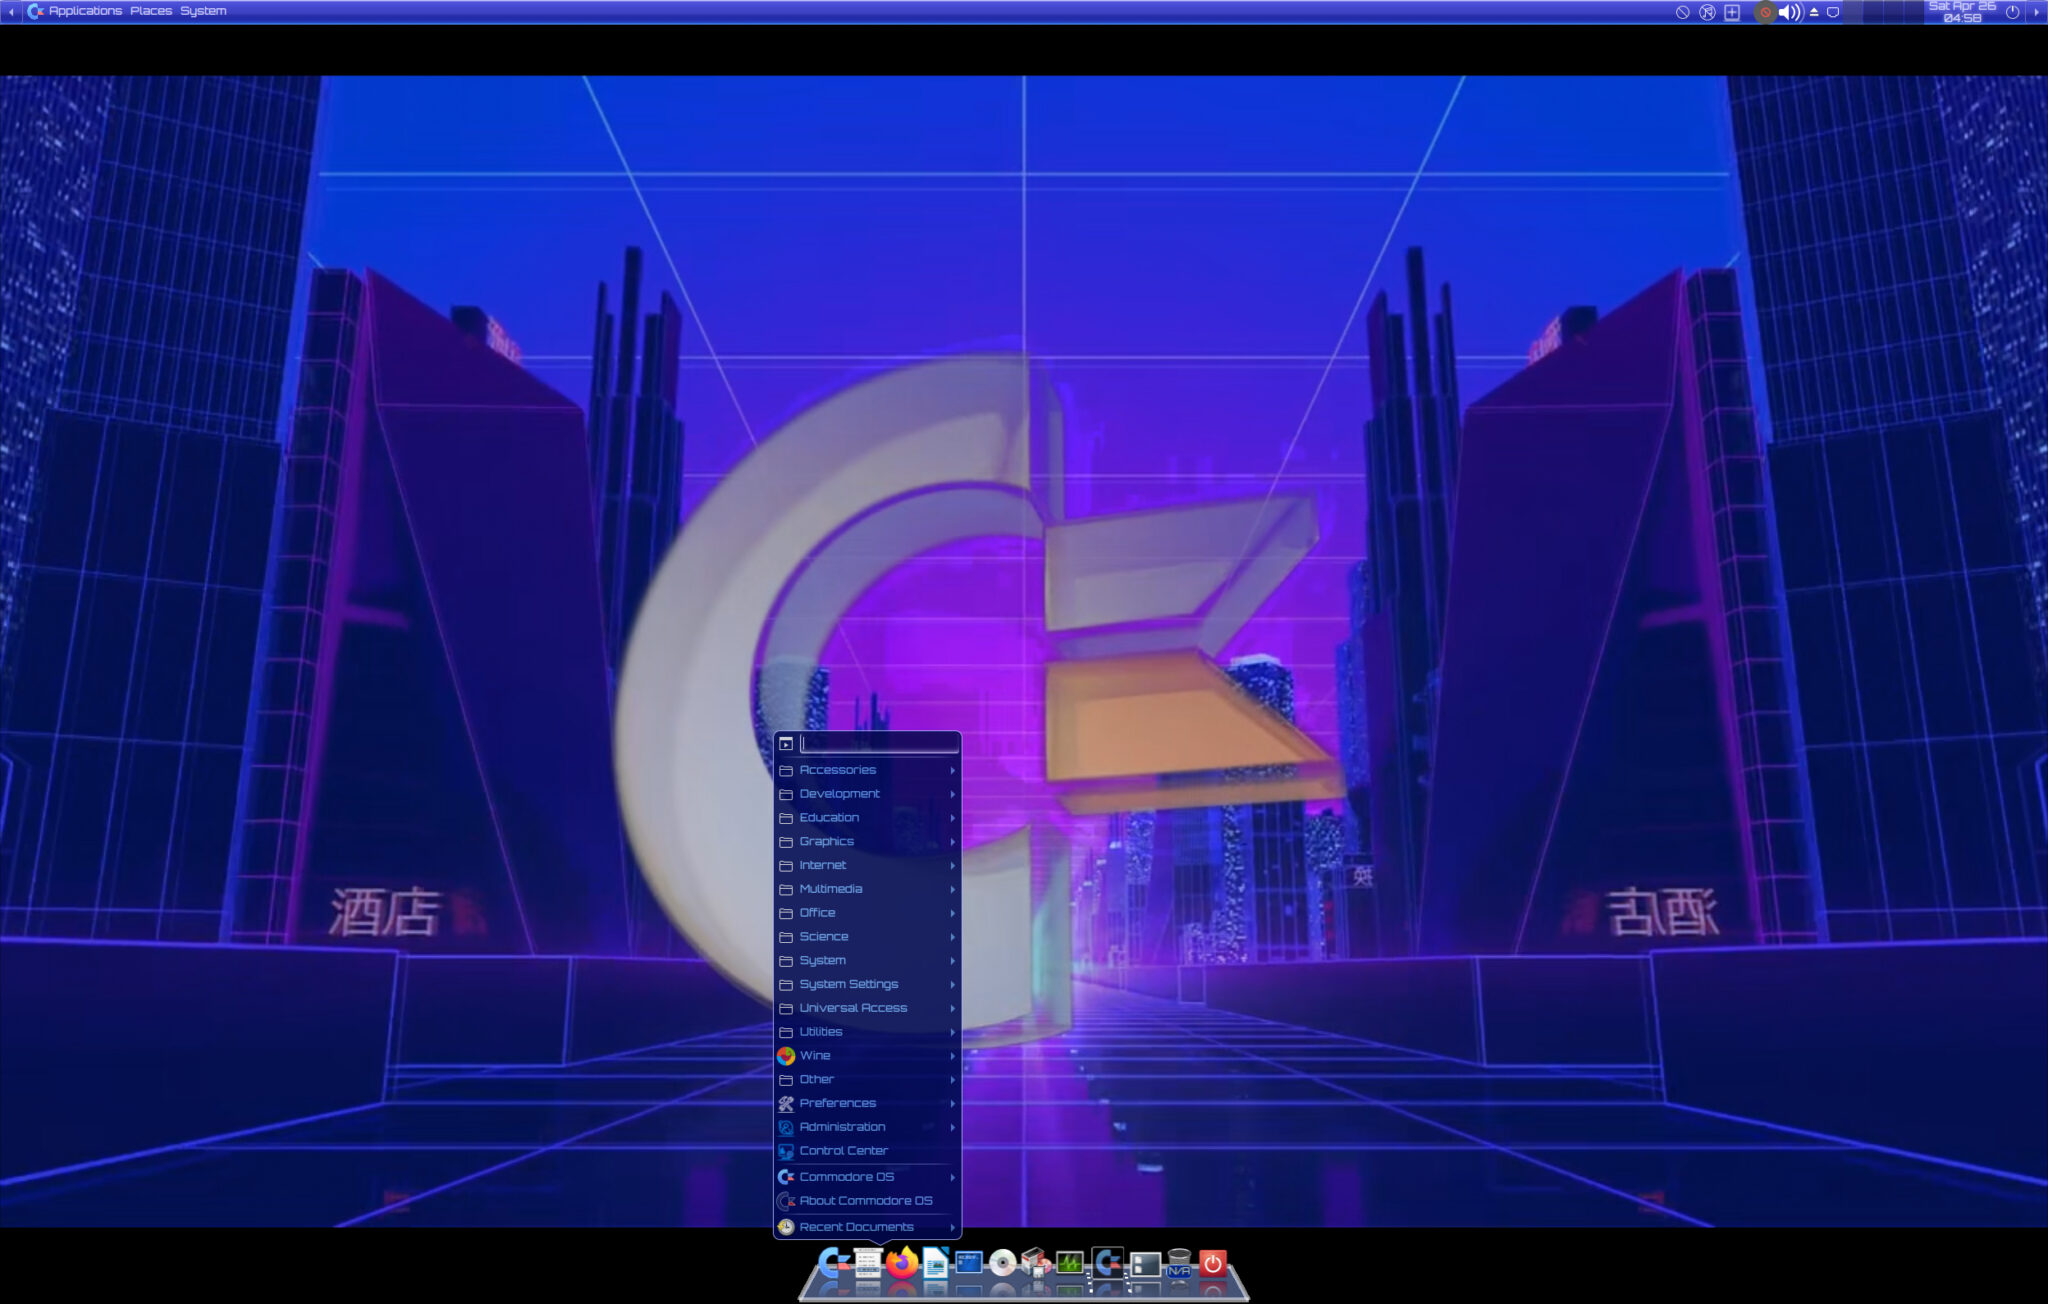2048x1304 pixels.
Task: Launch Firefox from the dock
Action: 902,1264
